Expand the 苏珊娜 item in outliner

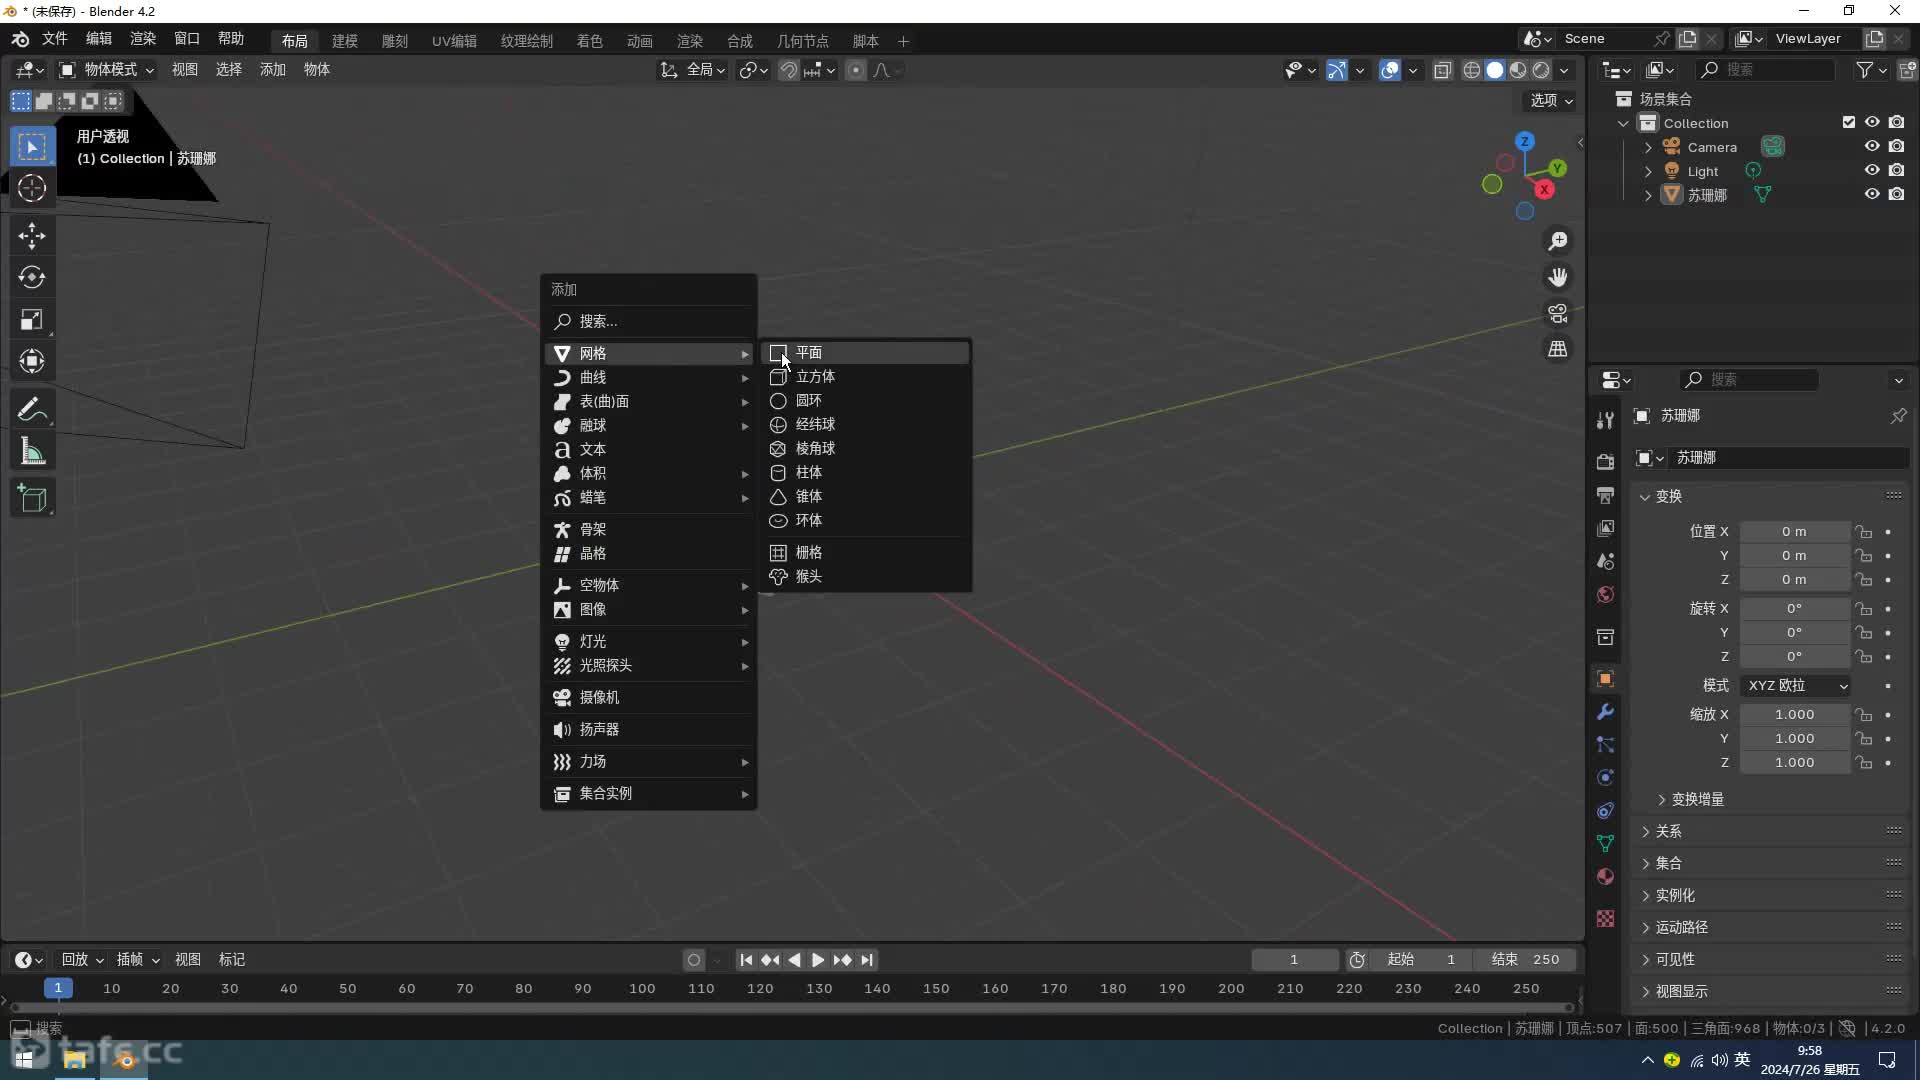click(1648, 195)
